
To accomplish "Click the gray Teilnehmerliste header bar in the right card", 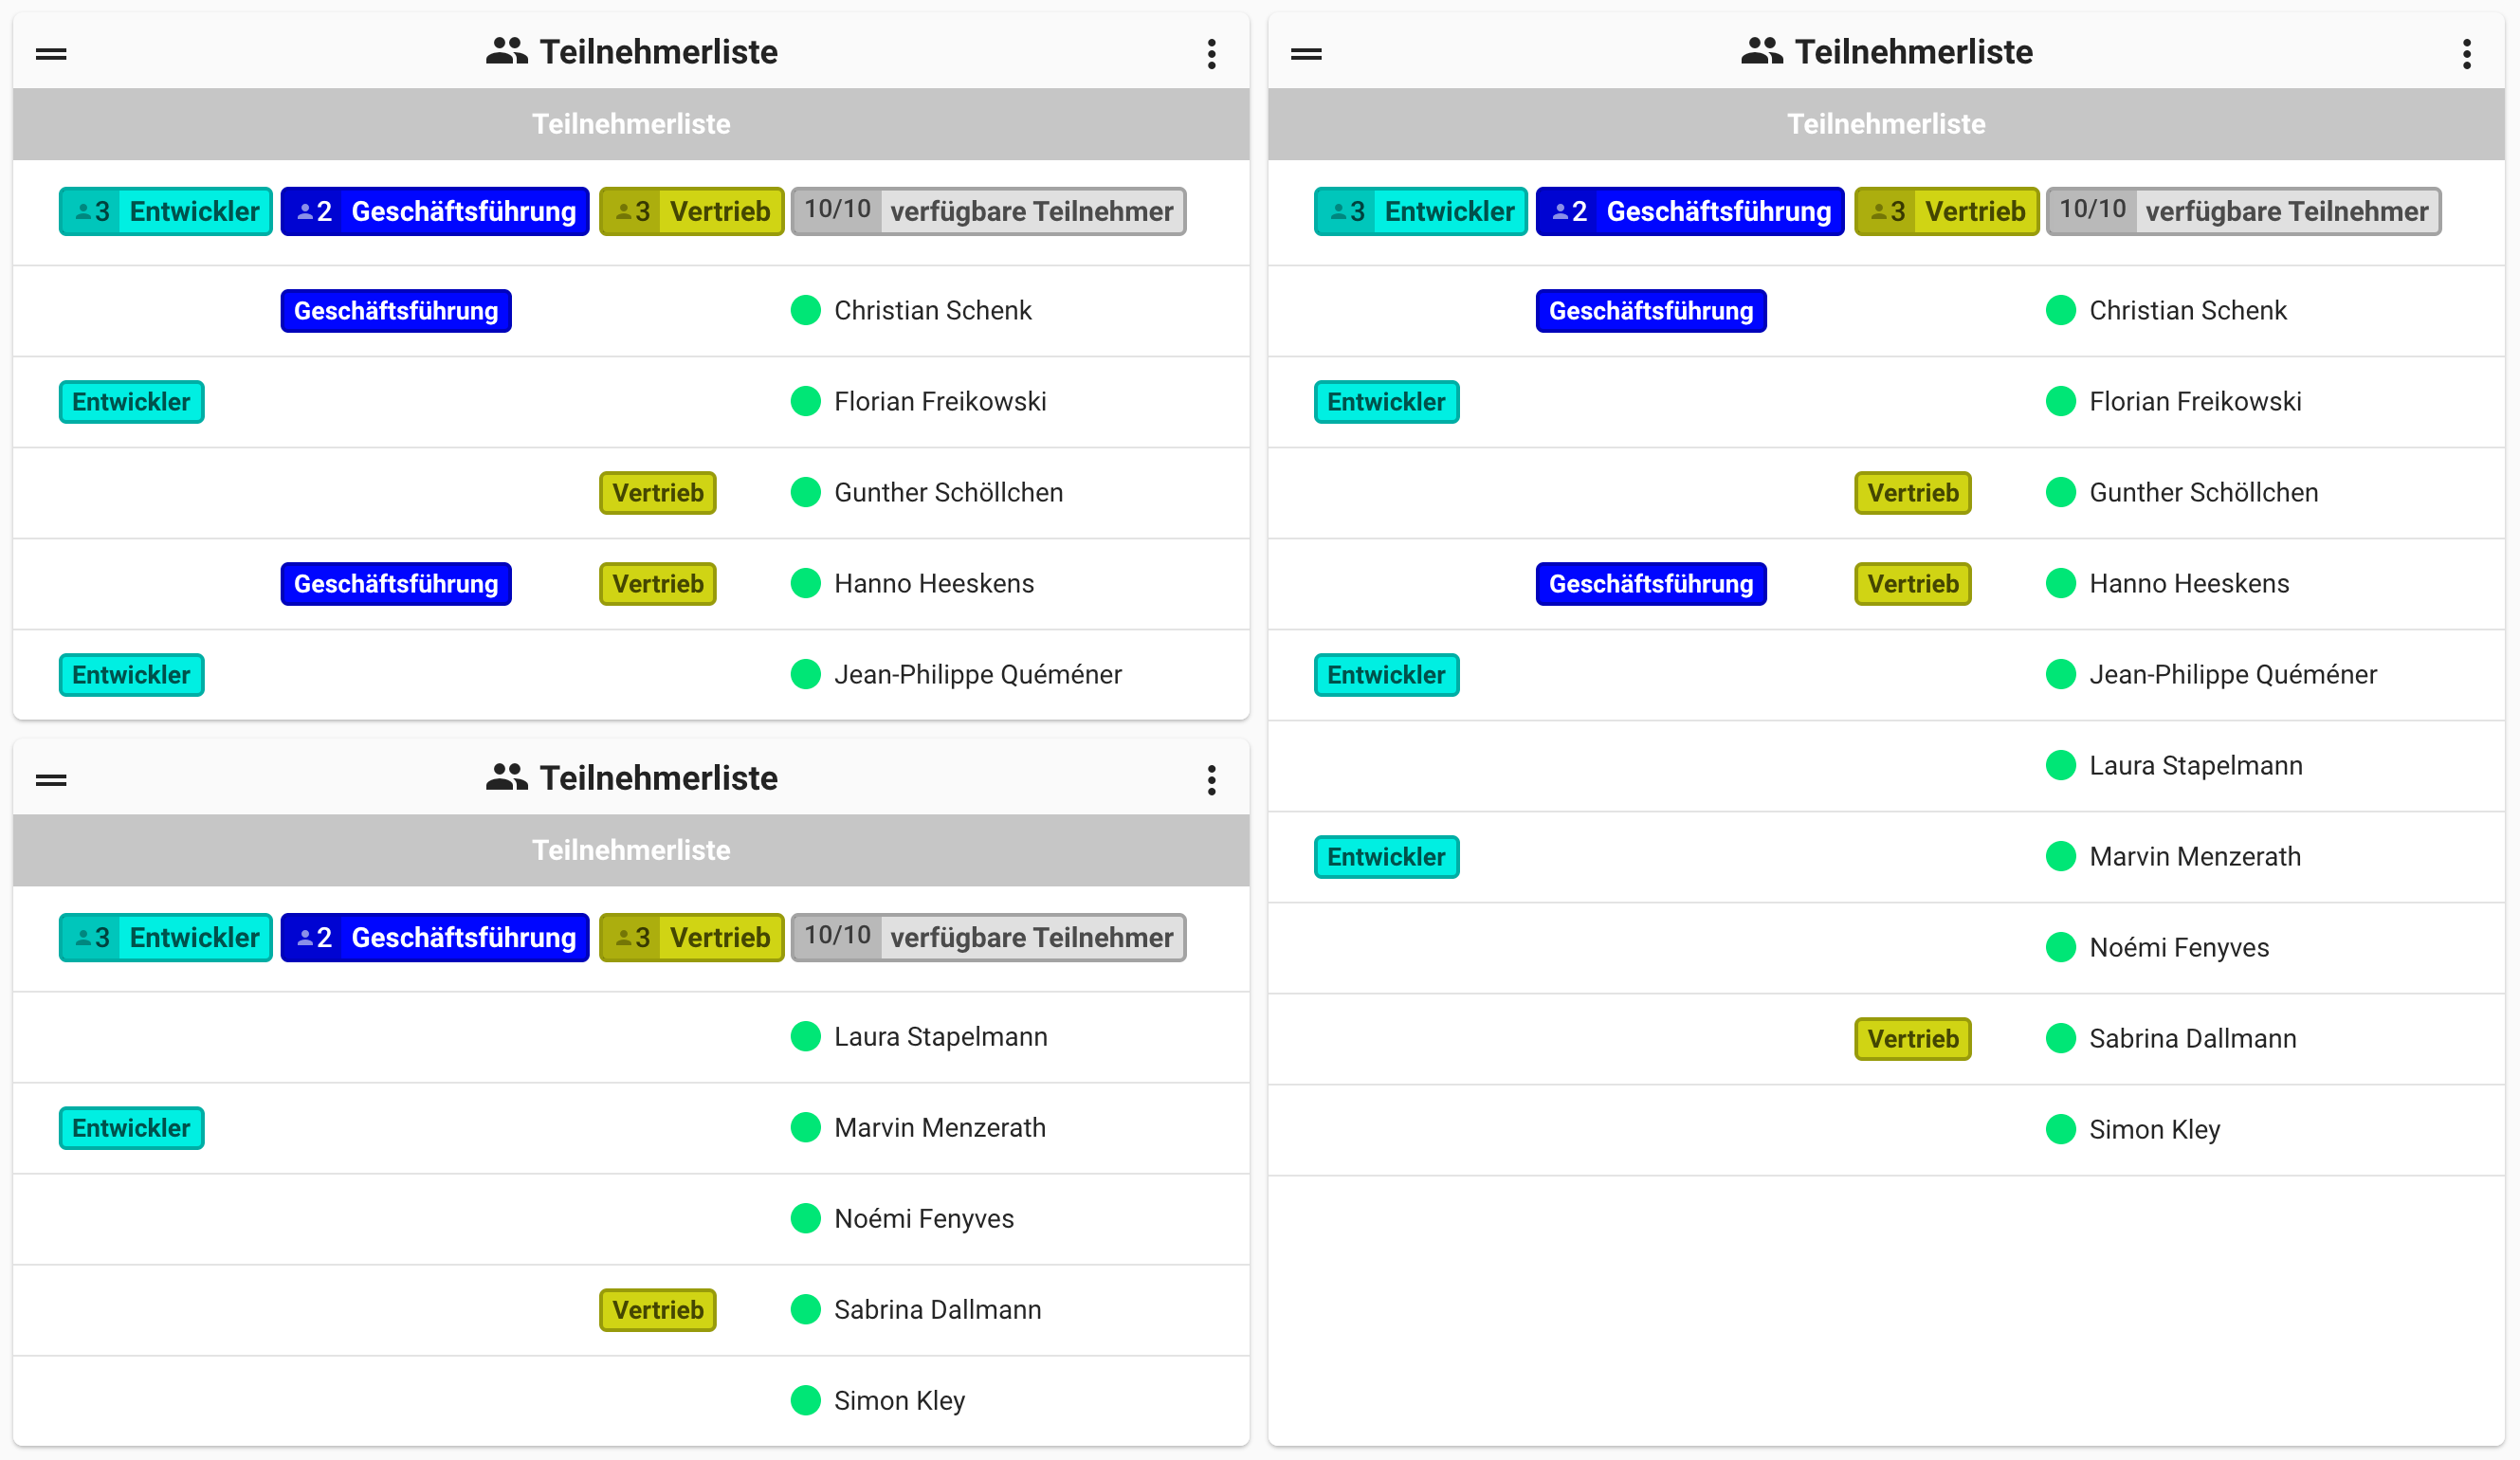I will pyautogui.click(x=1885, y=124).
